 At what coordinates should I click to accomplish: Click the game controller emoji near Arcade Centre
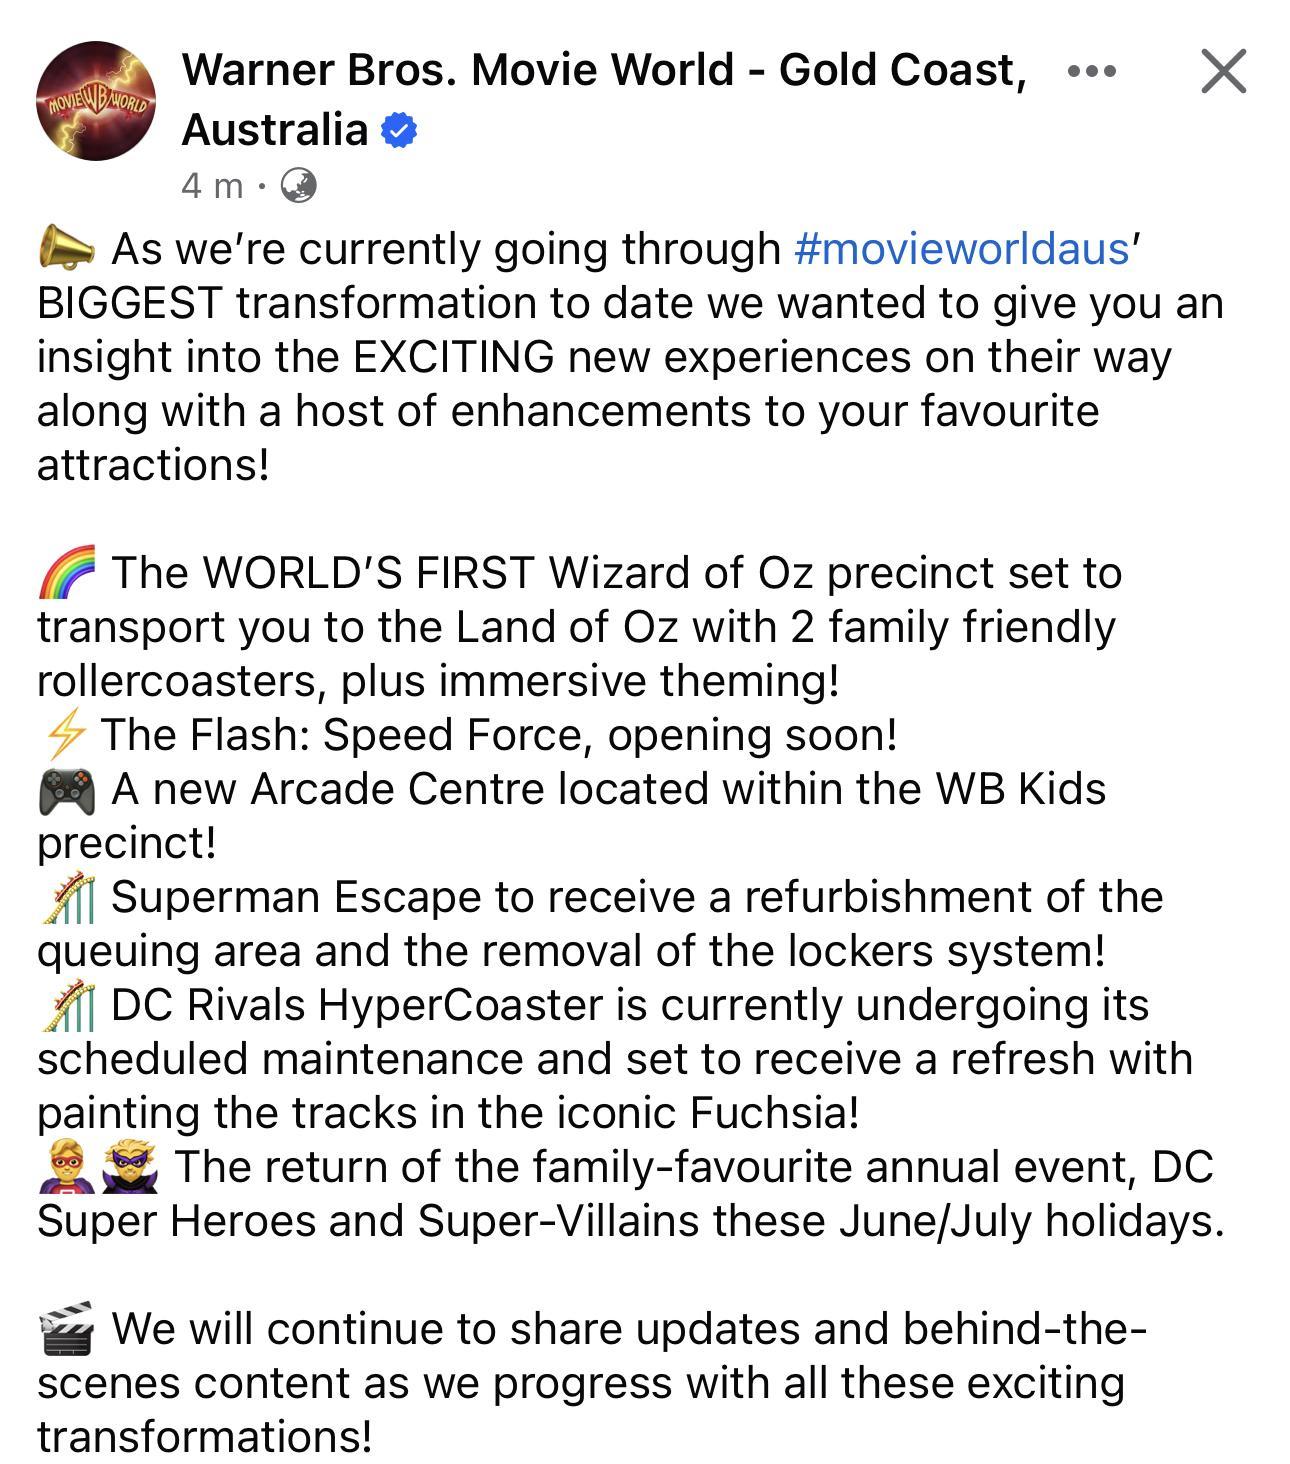tap(67, 789)
